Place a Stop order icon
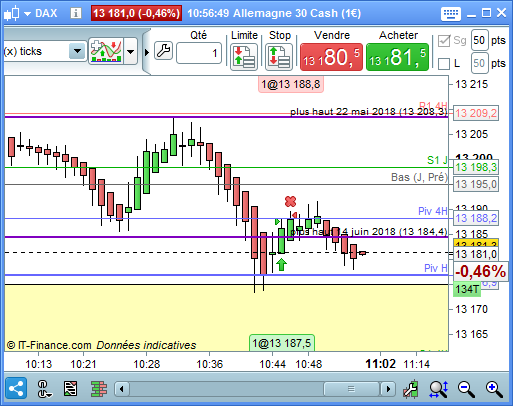This screenshot has height=406, width=513. tap(279, 57)
